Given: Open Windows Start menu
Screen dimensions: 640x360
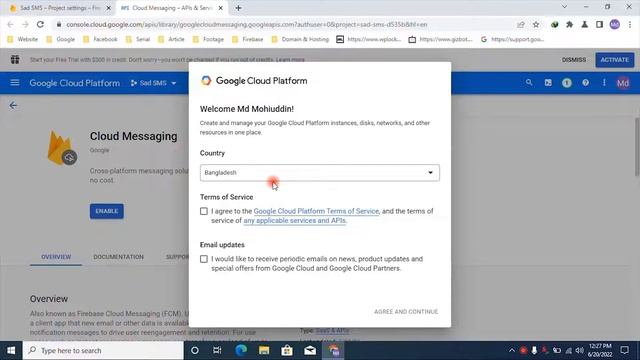Looking at the screenshot, I should [x=11, y=350].
